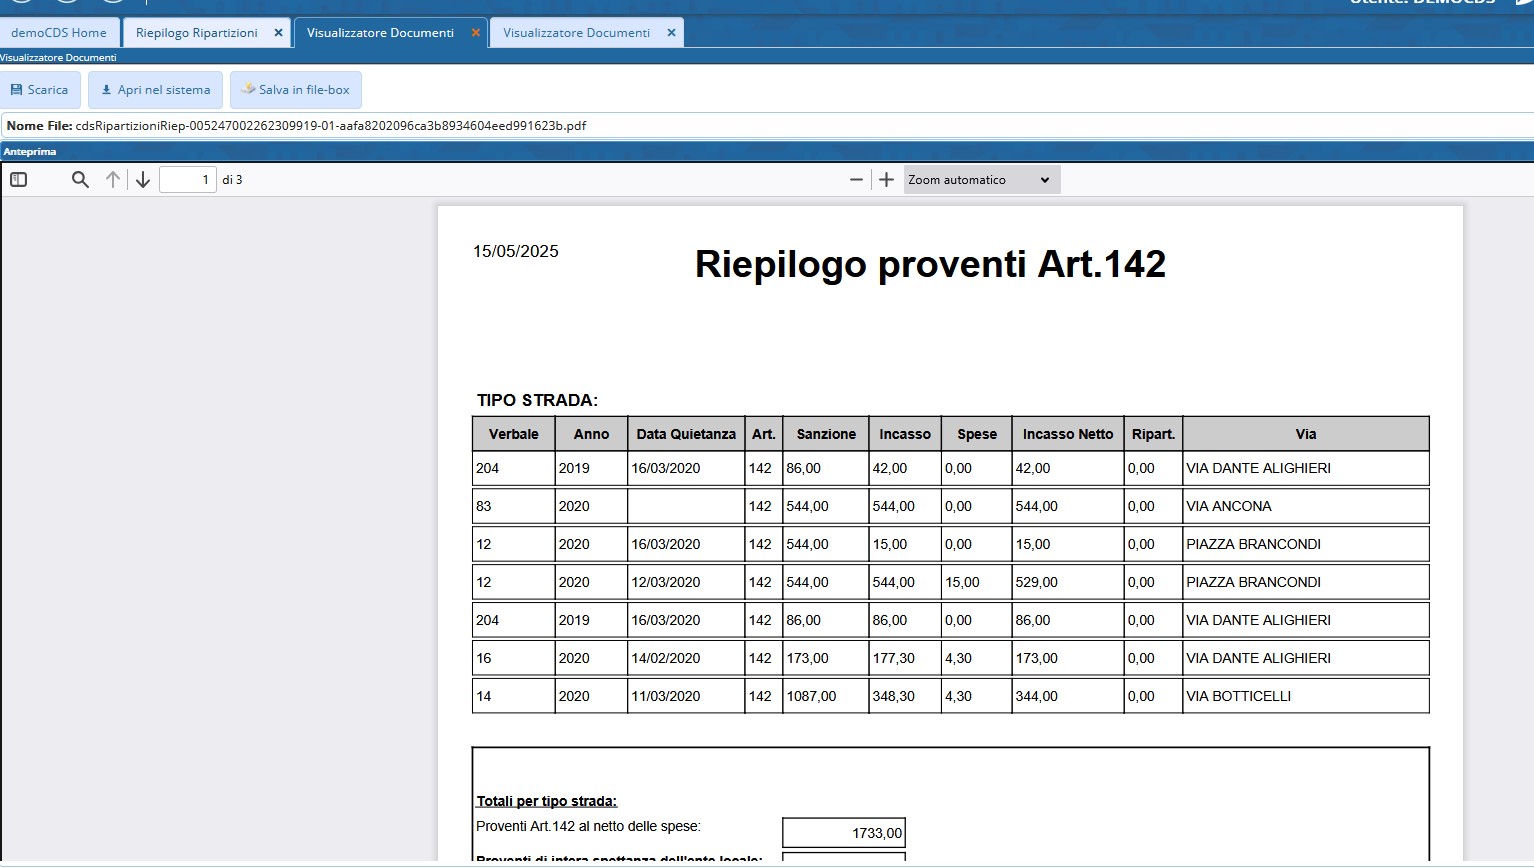
Task: Click the page number input field
Action: (188, 180)
